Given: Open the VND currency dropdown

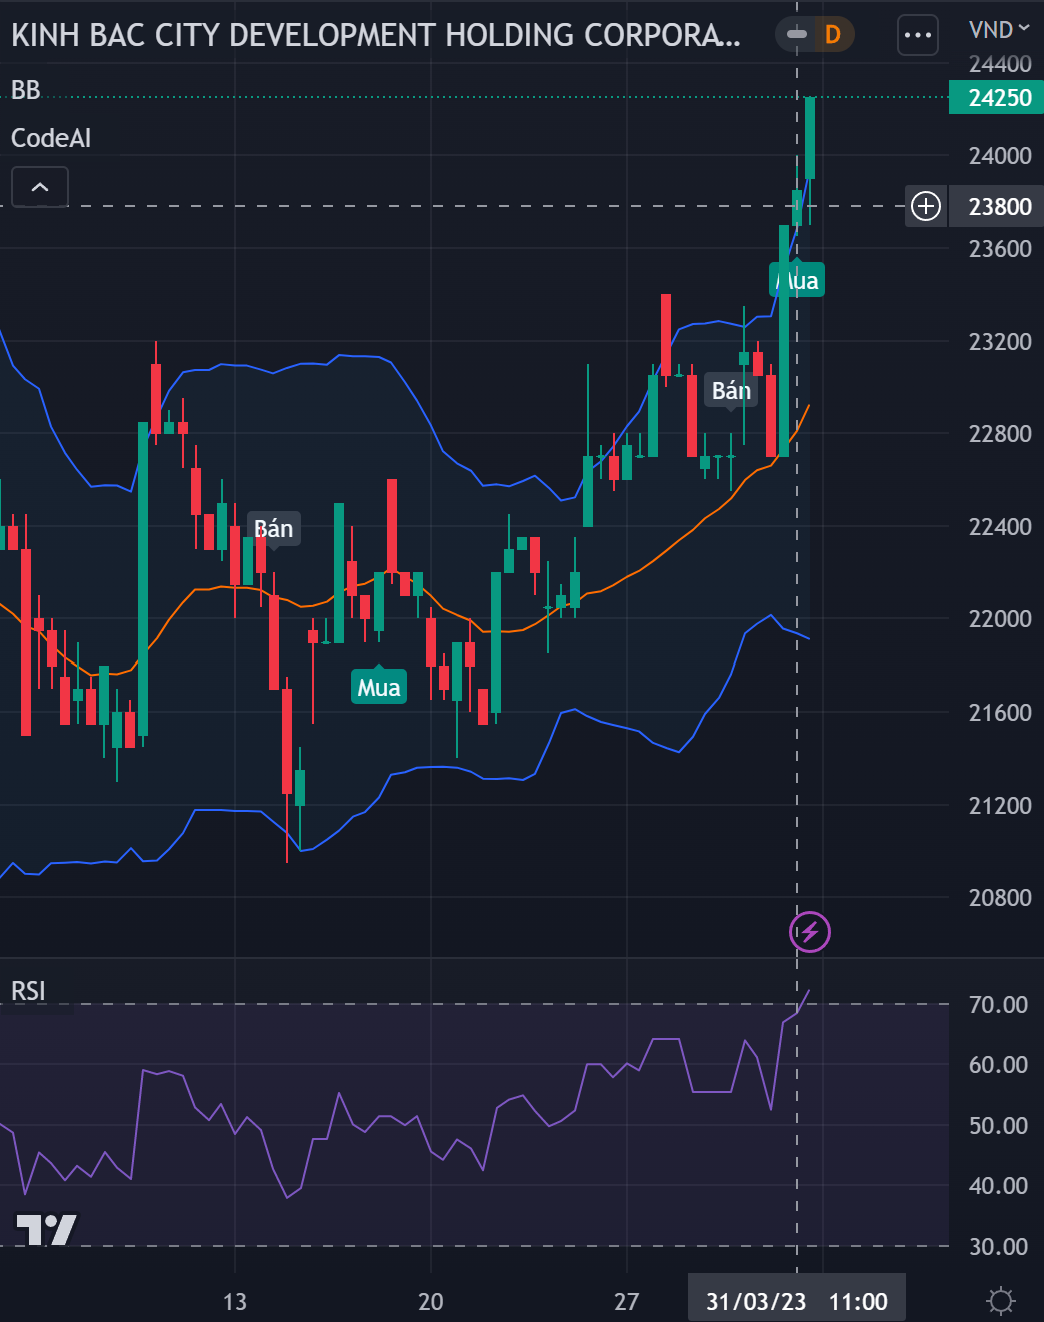Looking at the screenshot, I should tap(998, 29).
